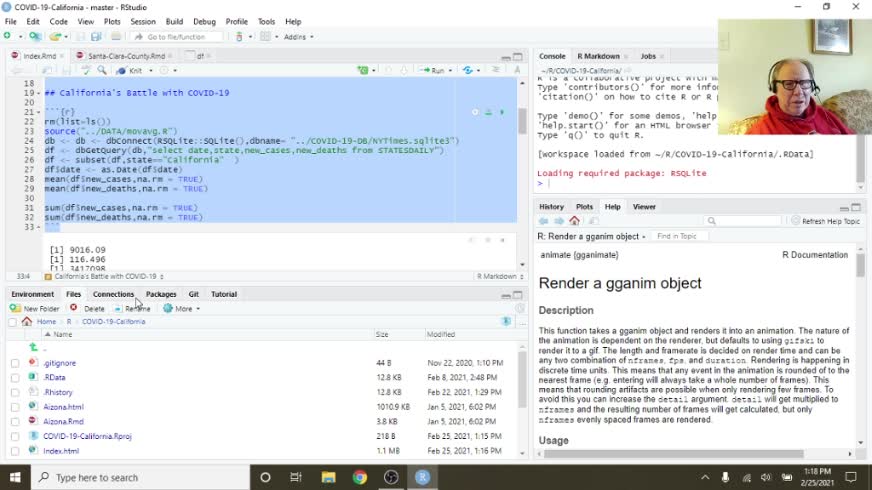Run current chunk with green play icon
Screen dimensions: 872x490
tap(502, 112)
